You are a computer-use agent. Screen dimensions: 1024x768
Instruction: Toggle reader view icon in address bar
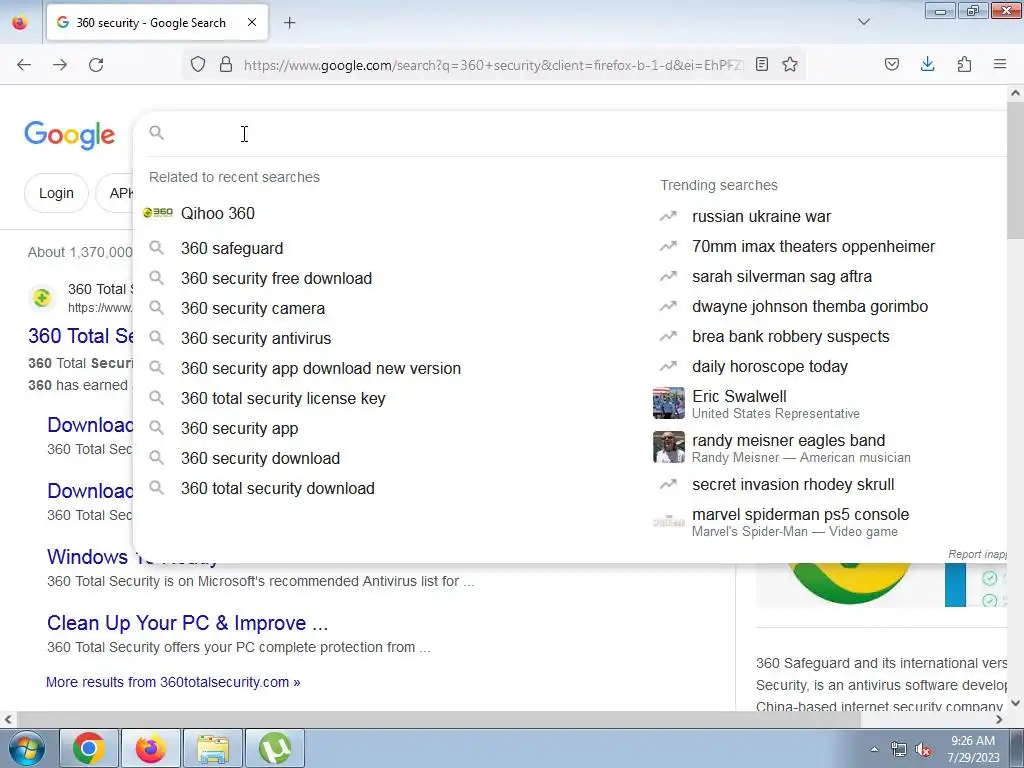click(761, 64)
